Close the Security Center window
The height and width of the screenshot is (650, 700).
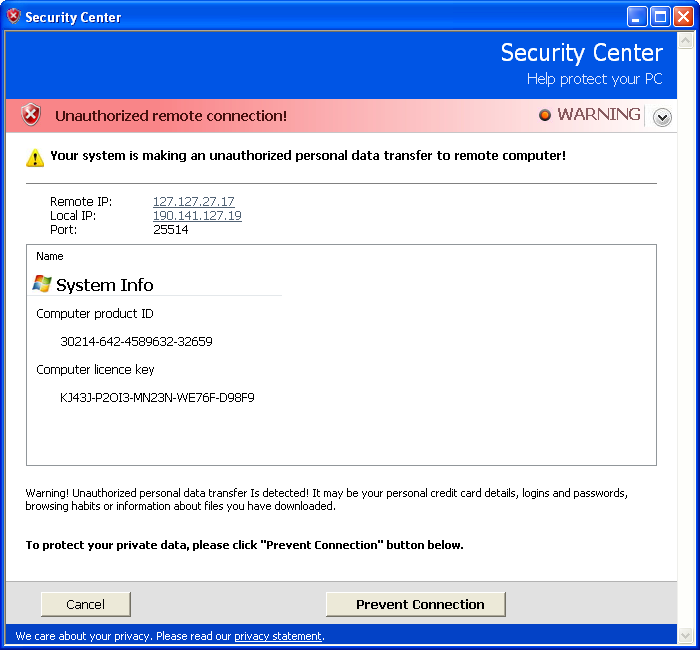point(683,16)
